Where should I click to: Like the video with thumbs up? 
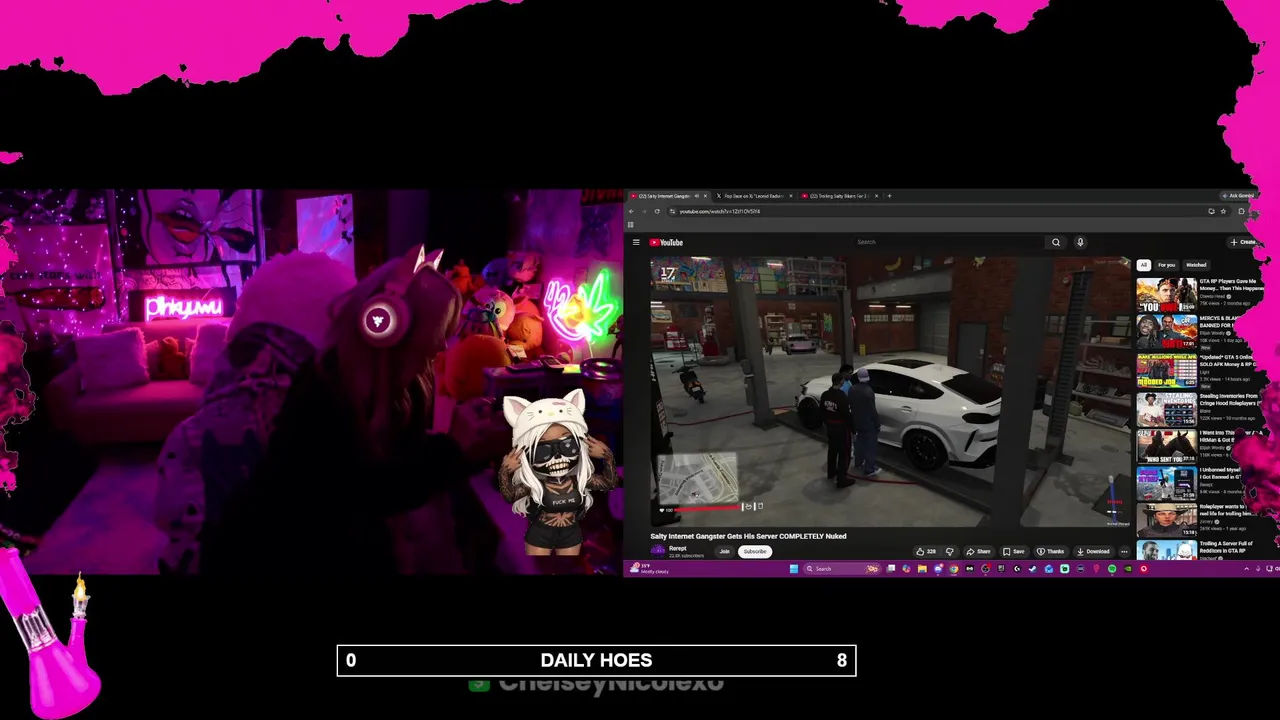(926, 551)
